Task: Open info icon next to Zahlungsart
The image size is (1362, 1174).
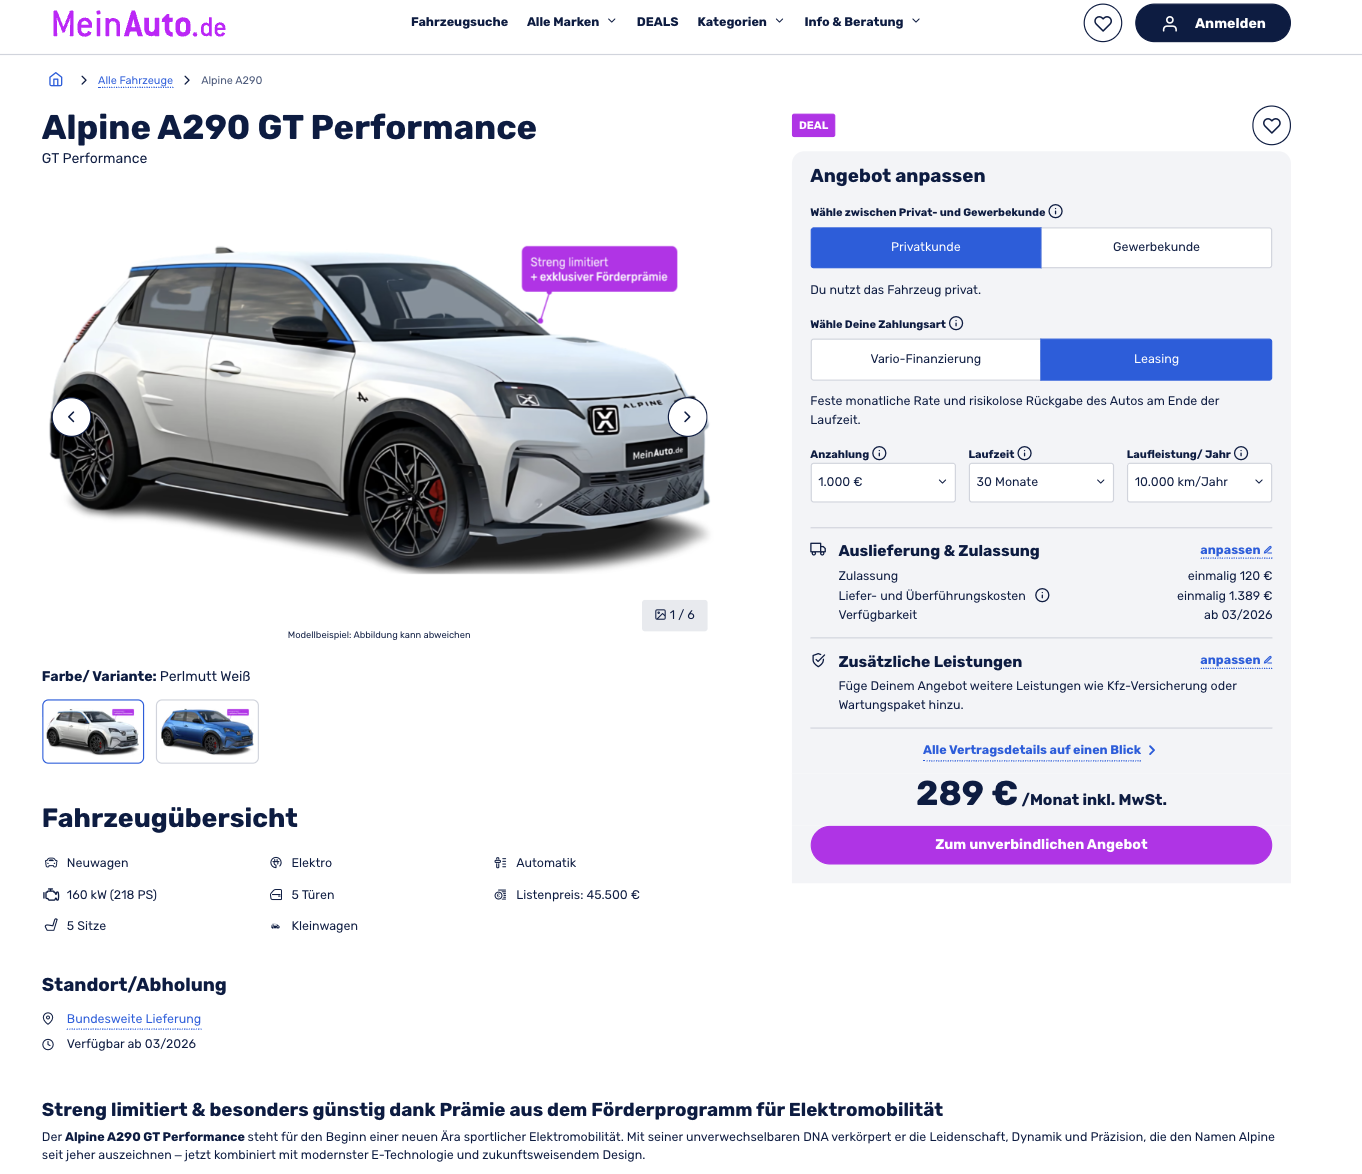Action: pyautogui.click(x=956, y=323)
